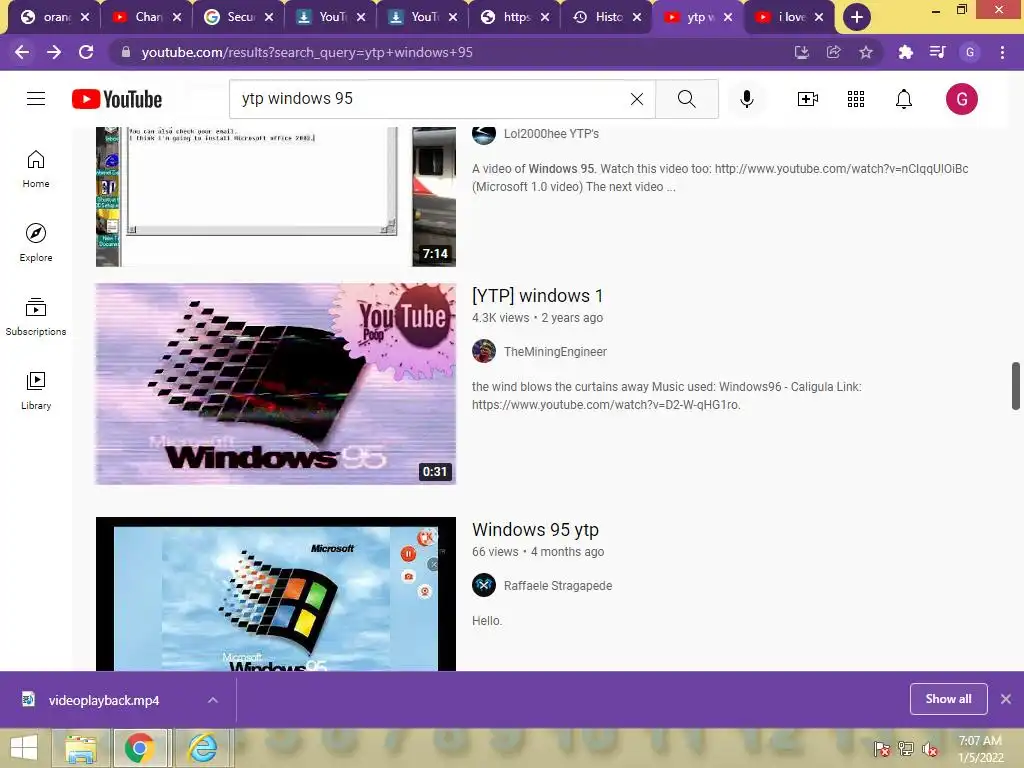The width and height of the screenshot is (1024, 768).
Task: Share this page from the address bar
Action: 834,52
